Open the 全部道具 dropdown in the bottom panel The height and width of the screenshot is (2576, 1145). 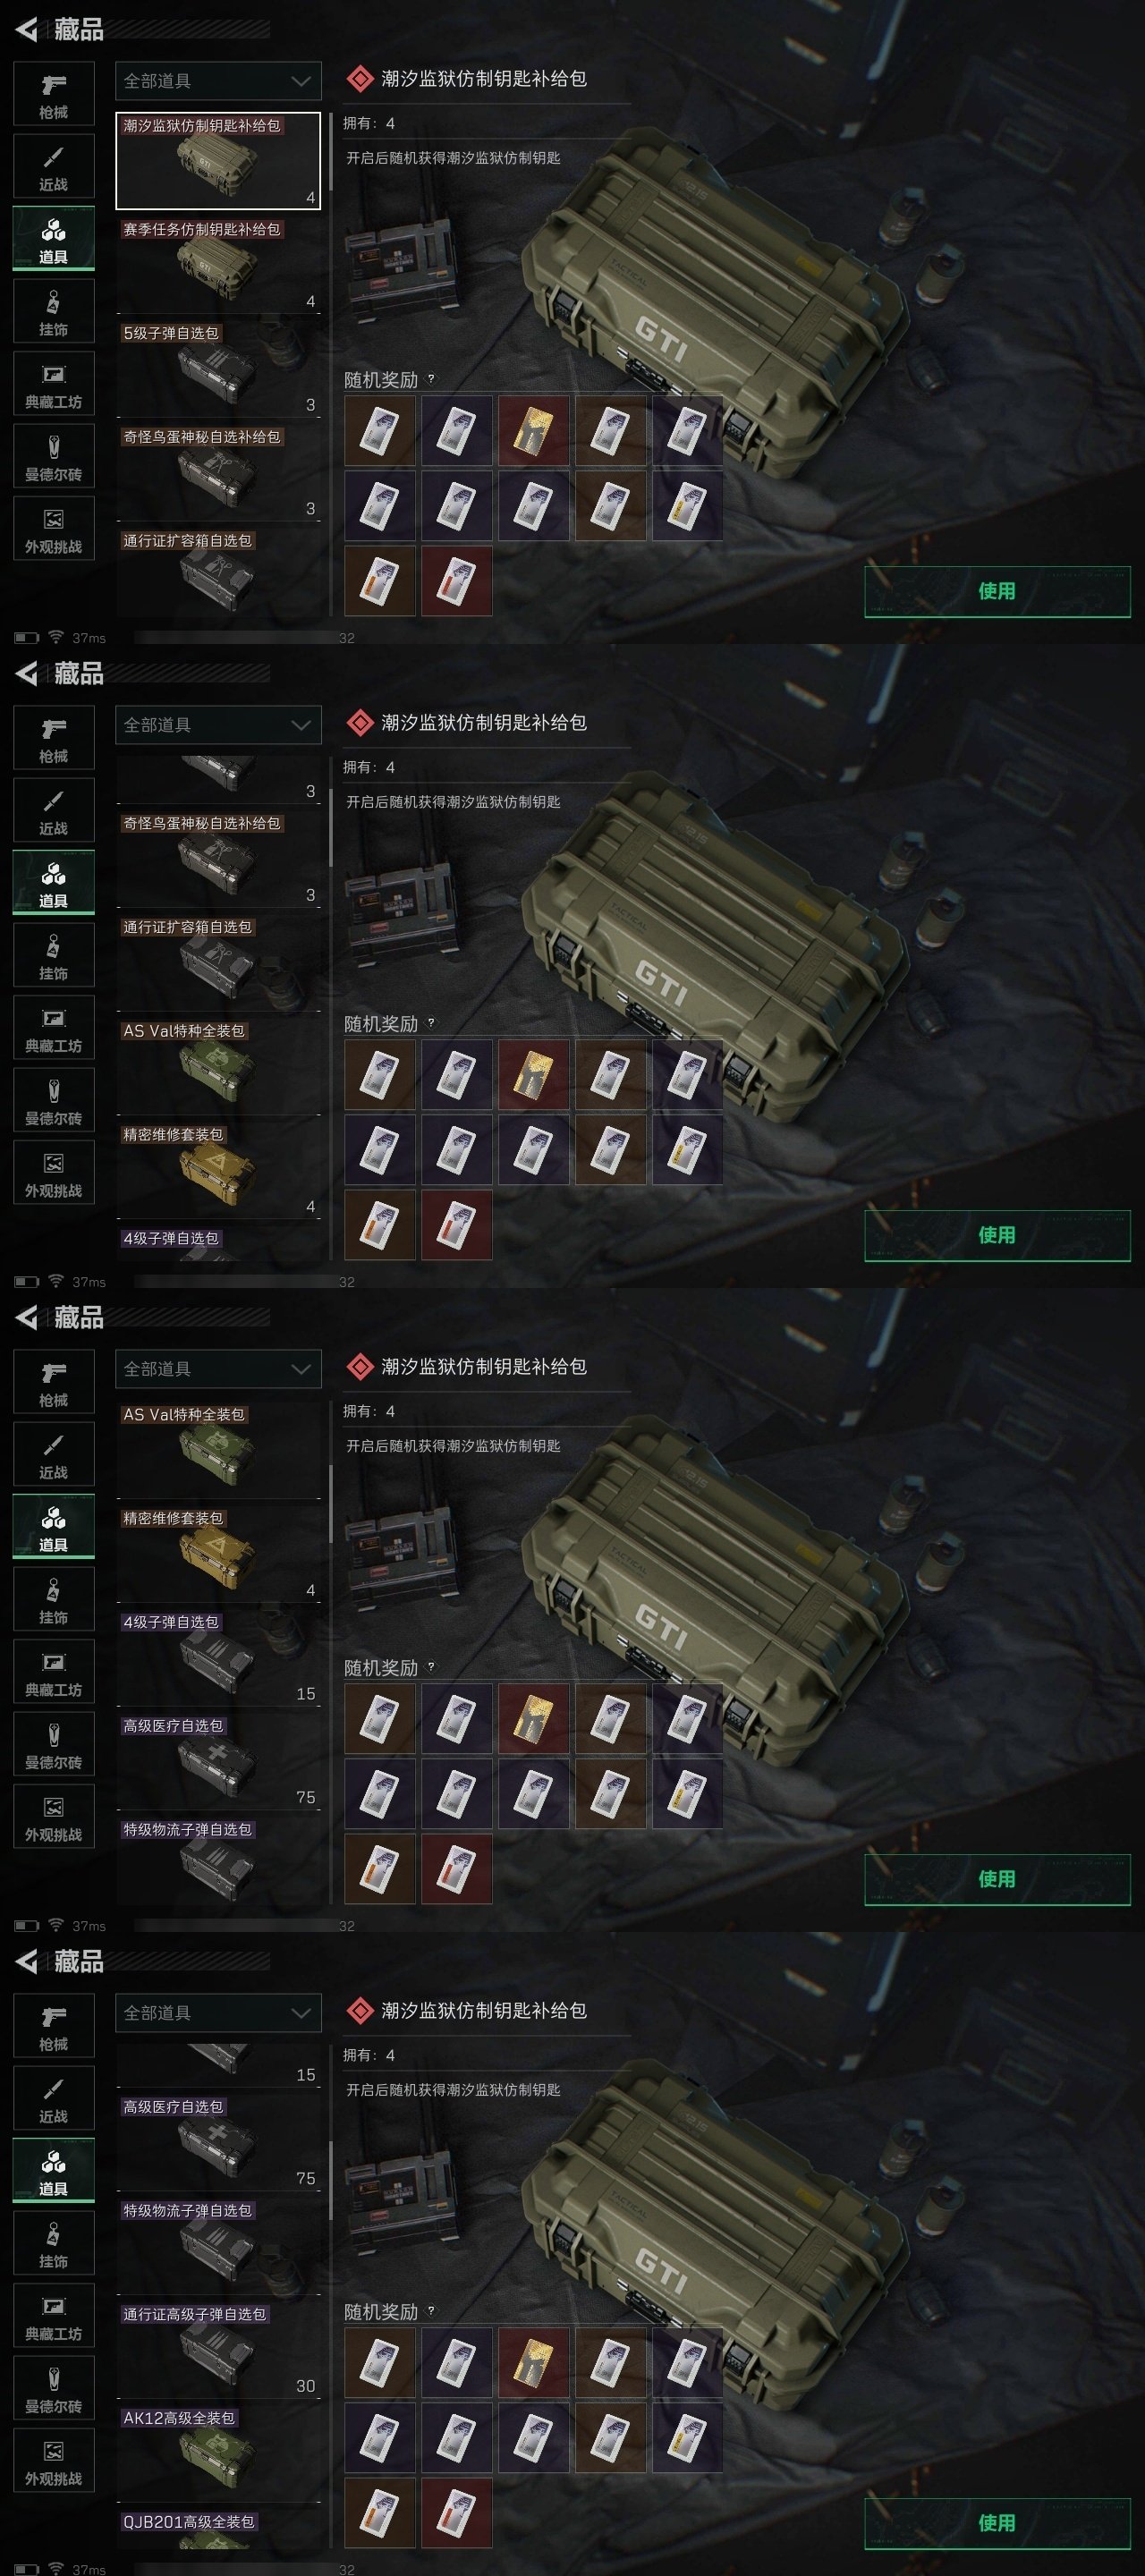point(218,2013)
